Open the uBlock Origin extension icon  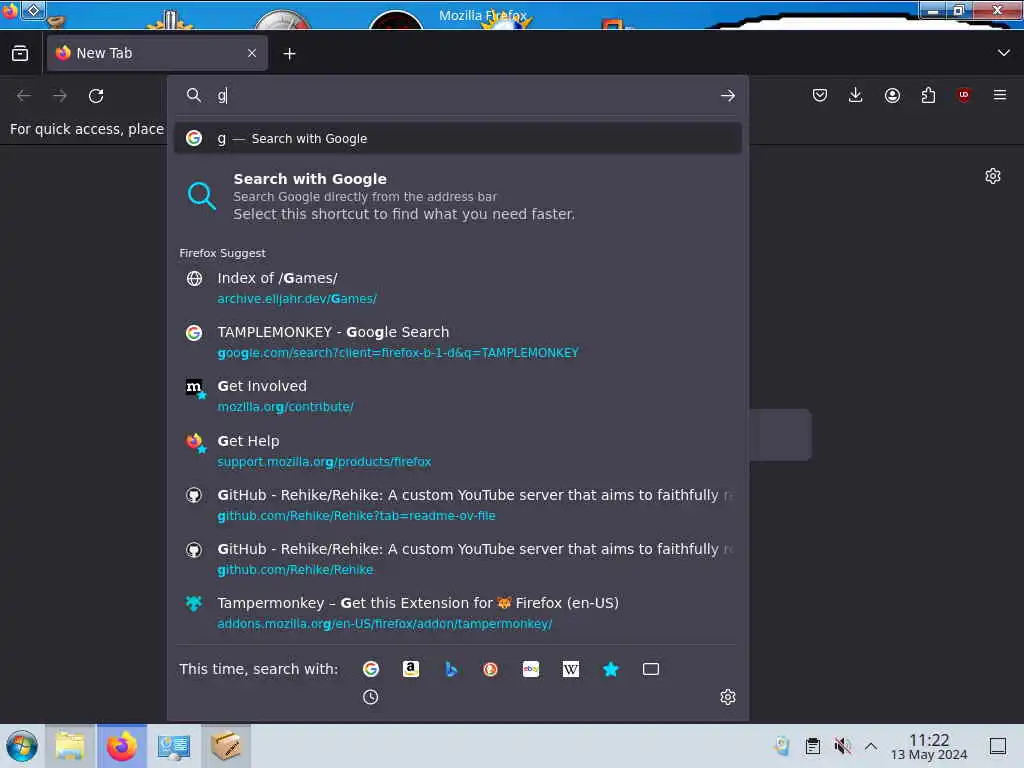[x=963, y=95]
